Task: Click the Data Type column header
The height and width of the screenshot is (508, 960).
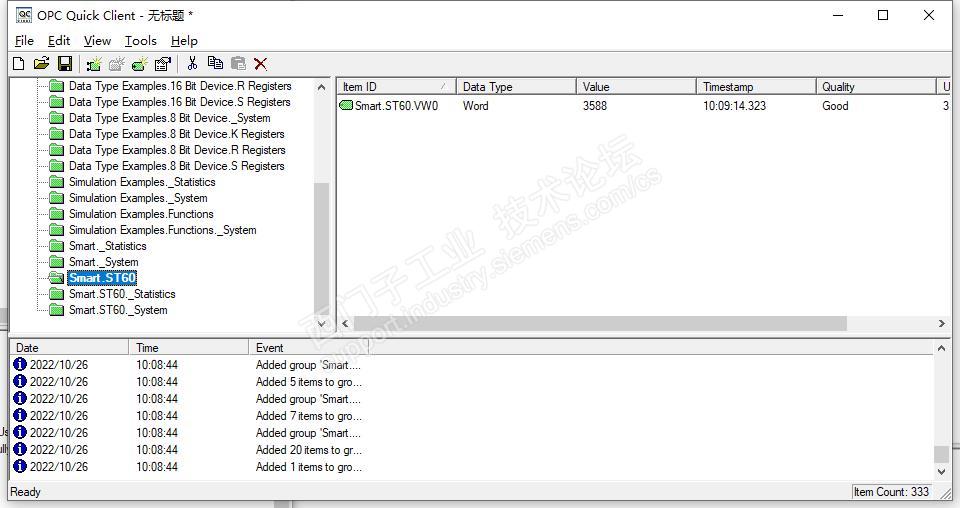Action: click(x=516, y=86)
